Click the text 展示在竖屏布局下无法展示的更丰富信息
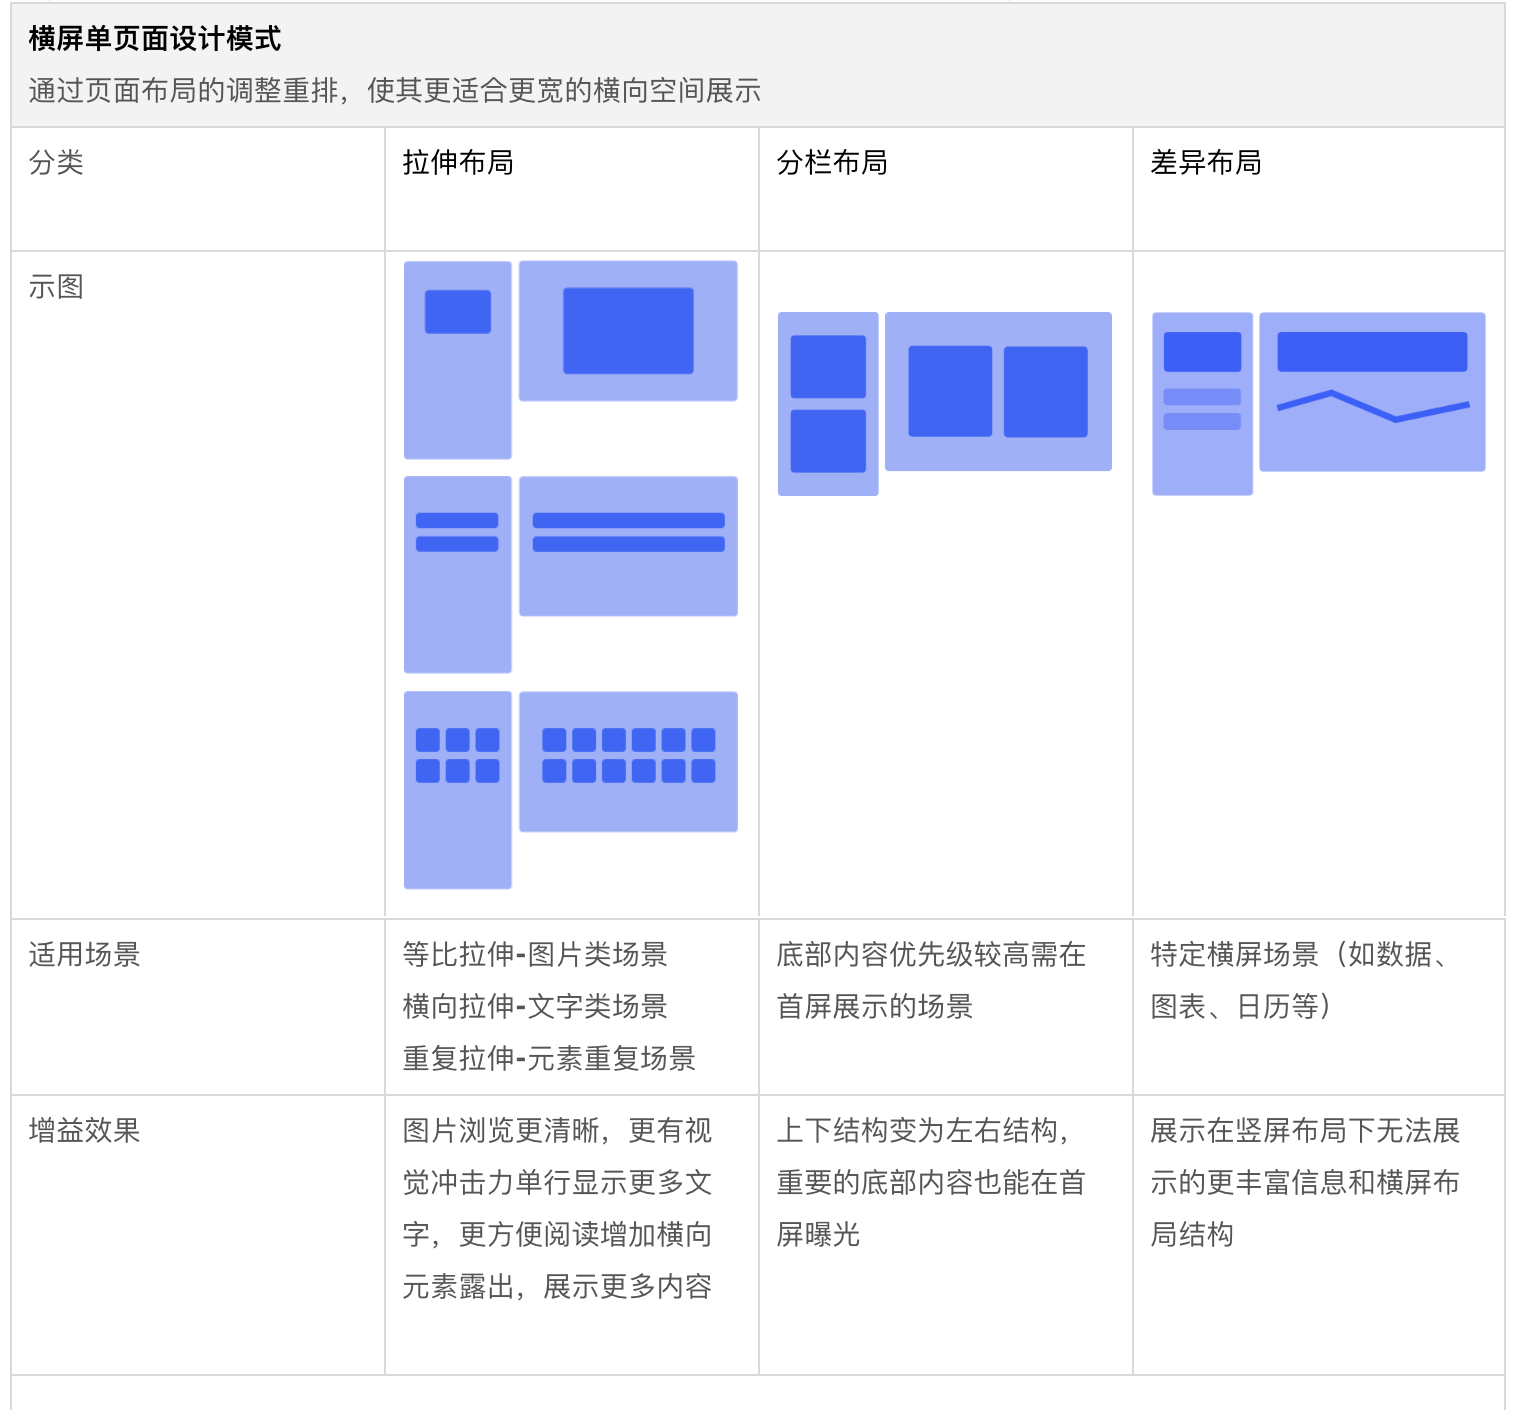Screen dimensions: 1518x1410 point(1305,1157)
